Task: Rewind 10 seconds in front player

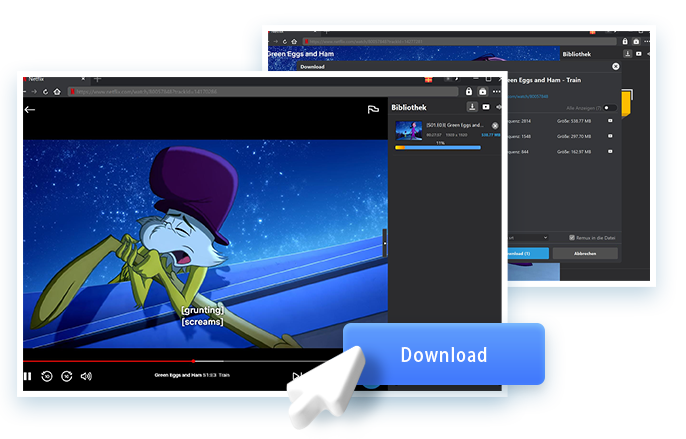Action: click(x=47, y=376)
